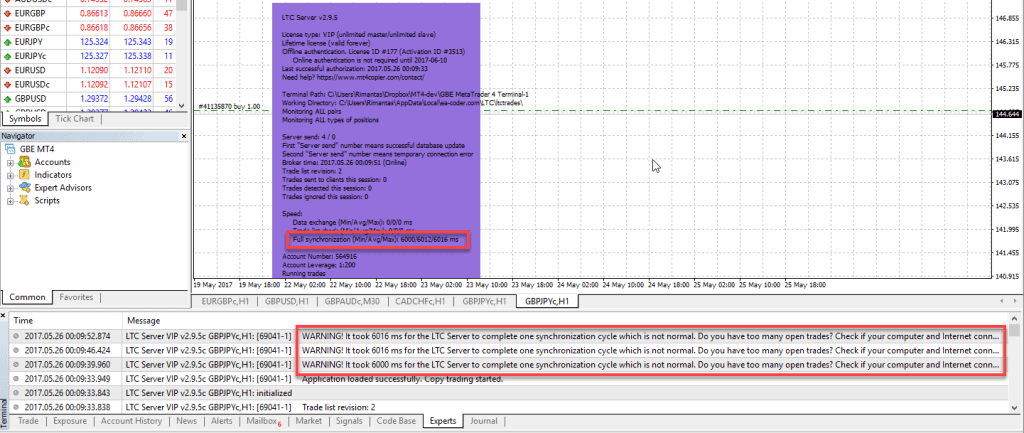Switch to CADCHFc,H1 chart tab
The height and width of the screenshot is (433, 1024).
click(x=421, y=302)
